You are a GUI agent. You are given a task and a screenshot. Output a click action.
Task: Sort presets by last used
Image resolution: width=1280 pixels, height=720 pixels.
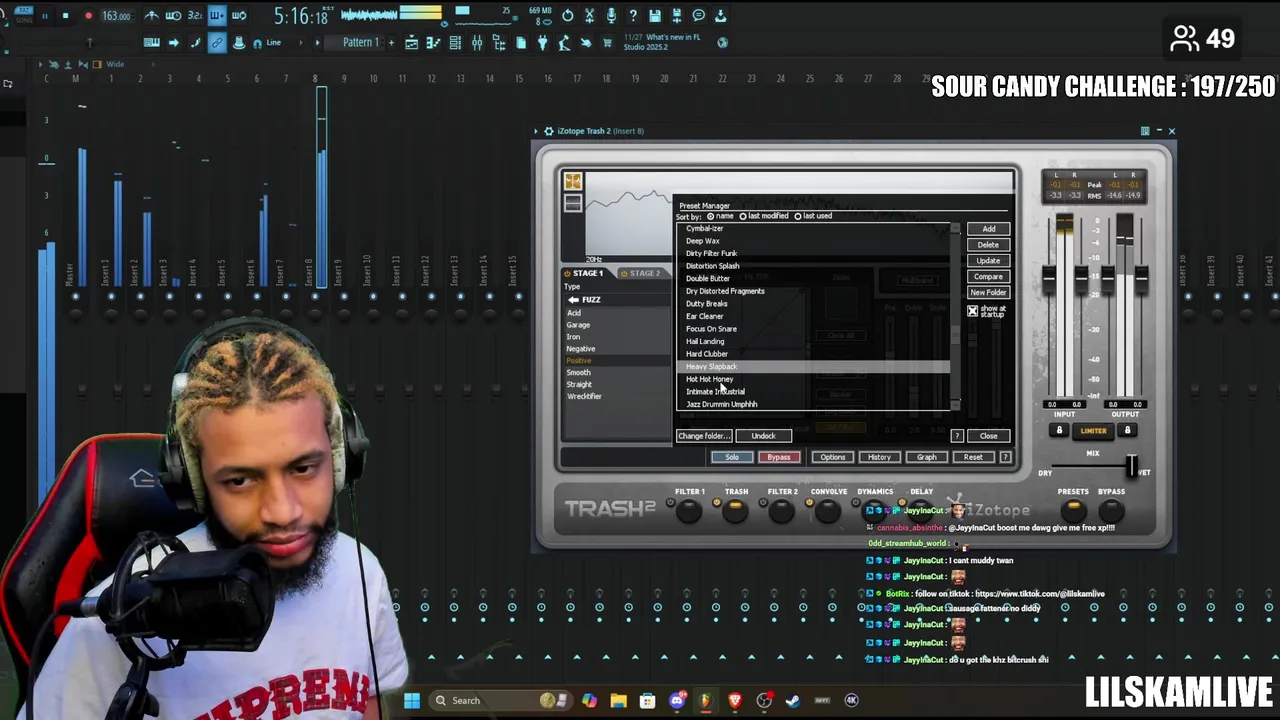coord(798,216)
